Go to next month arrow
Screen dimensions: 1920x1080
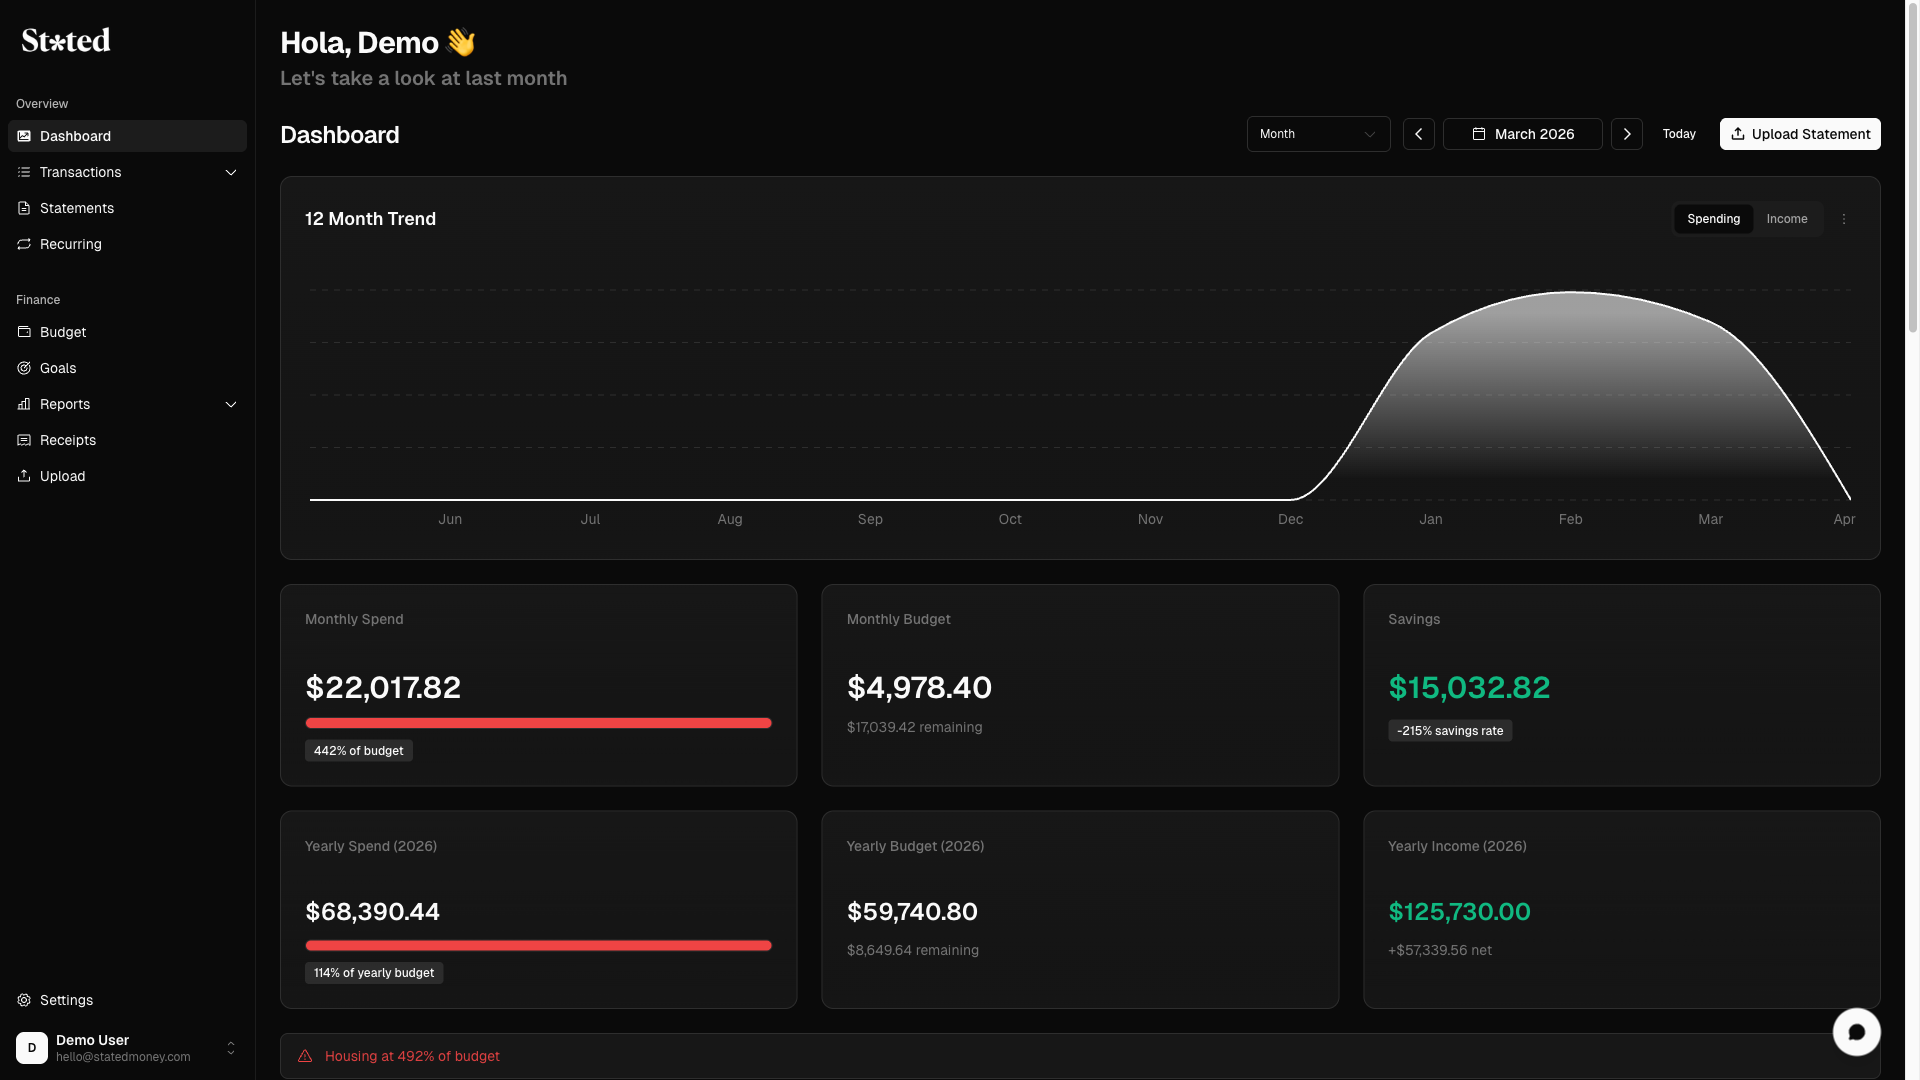point(1626,134)
